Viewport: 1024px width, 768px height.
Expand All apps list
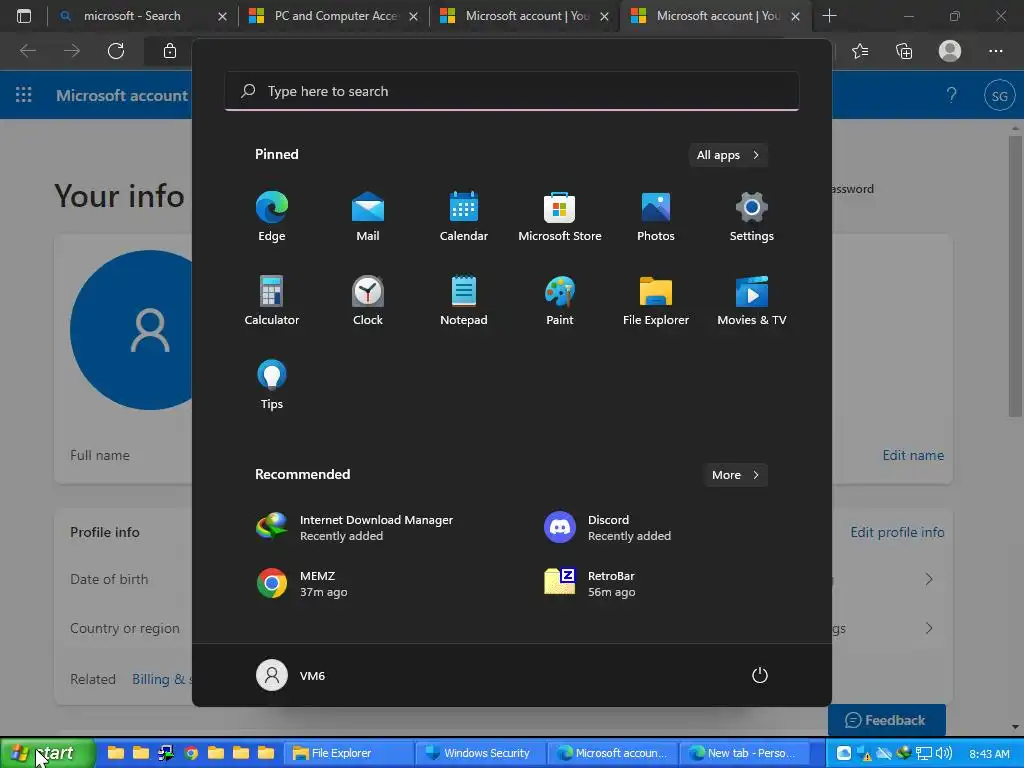(728, 155)
